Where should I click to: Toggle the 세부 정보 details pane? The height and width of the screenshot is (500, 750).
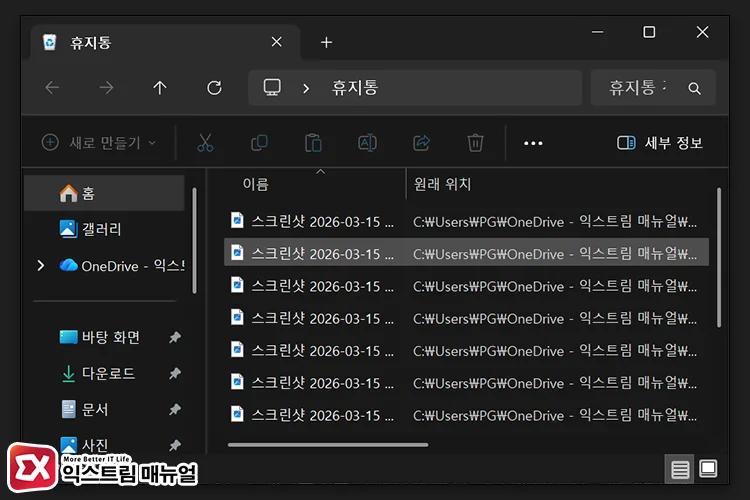tap(660, 143)
